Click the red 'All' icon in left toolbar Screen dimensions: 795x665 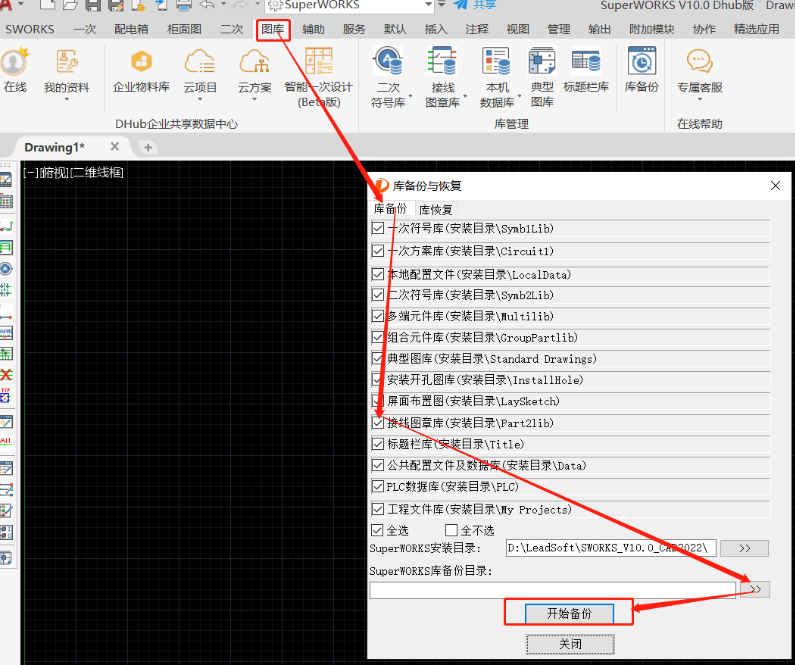6,441
